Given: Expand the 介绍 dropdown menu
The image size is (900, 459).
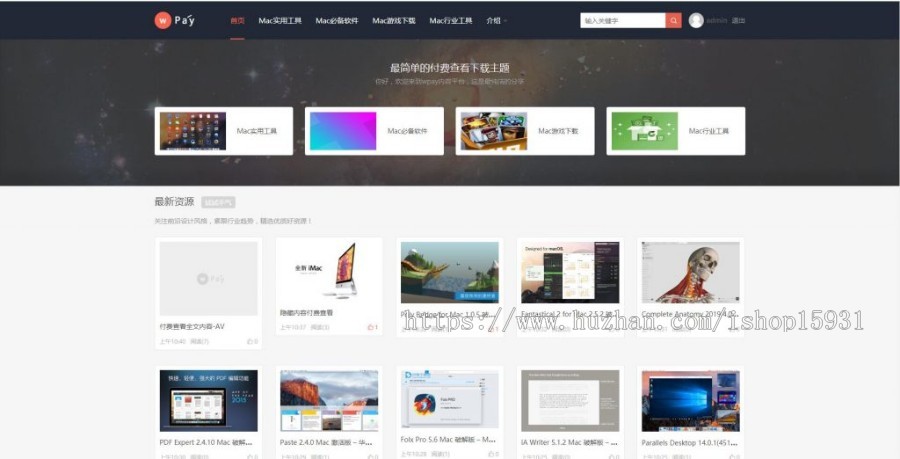Looking at the screenshot, I should [x=496, y=21].
